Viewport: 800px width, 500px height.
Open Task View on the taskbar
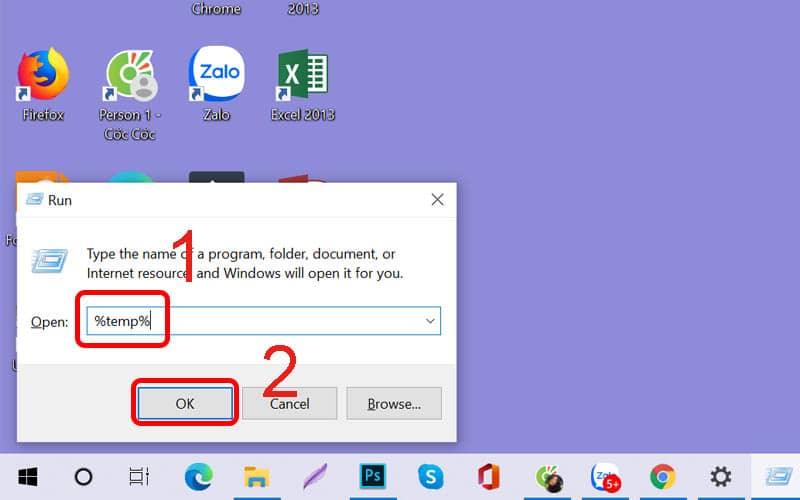pyautogui.click(x=140, y=476)
